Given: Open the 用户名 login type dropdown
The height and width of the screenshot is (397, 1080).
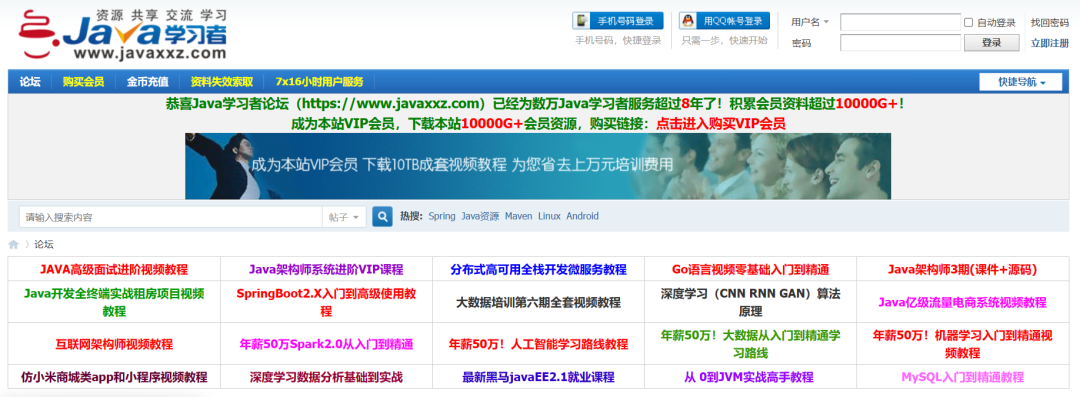Looking at the screenshot, I should [x=810, y=22].
